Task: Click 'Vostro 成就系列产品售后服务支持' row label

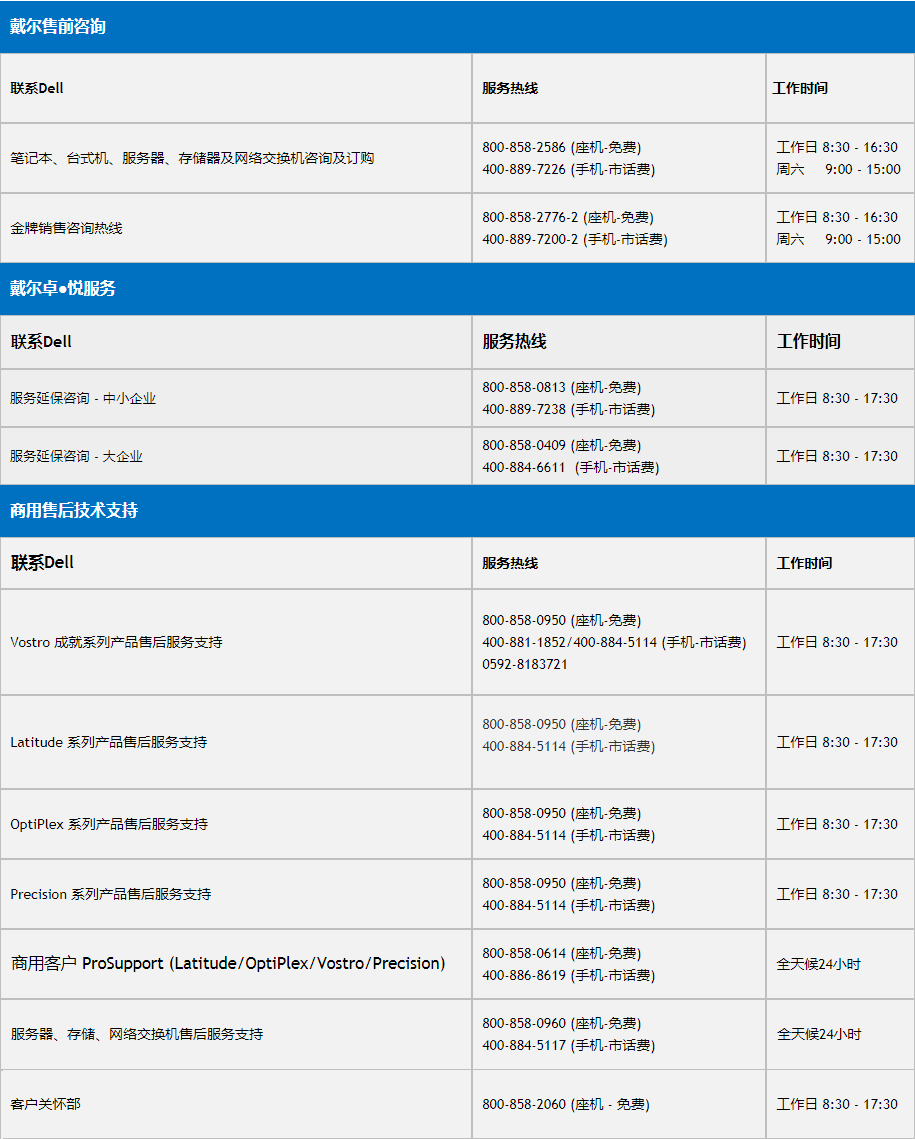Action: coord(116,642)
